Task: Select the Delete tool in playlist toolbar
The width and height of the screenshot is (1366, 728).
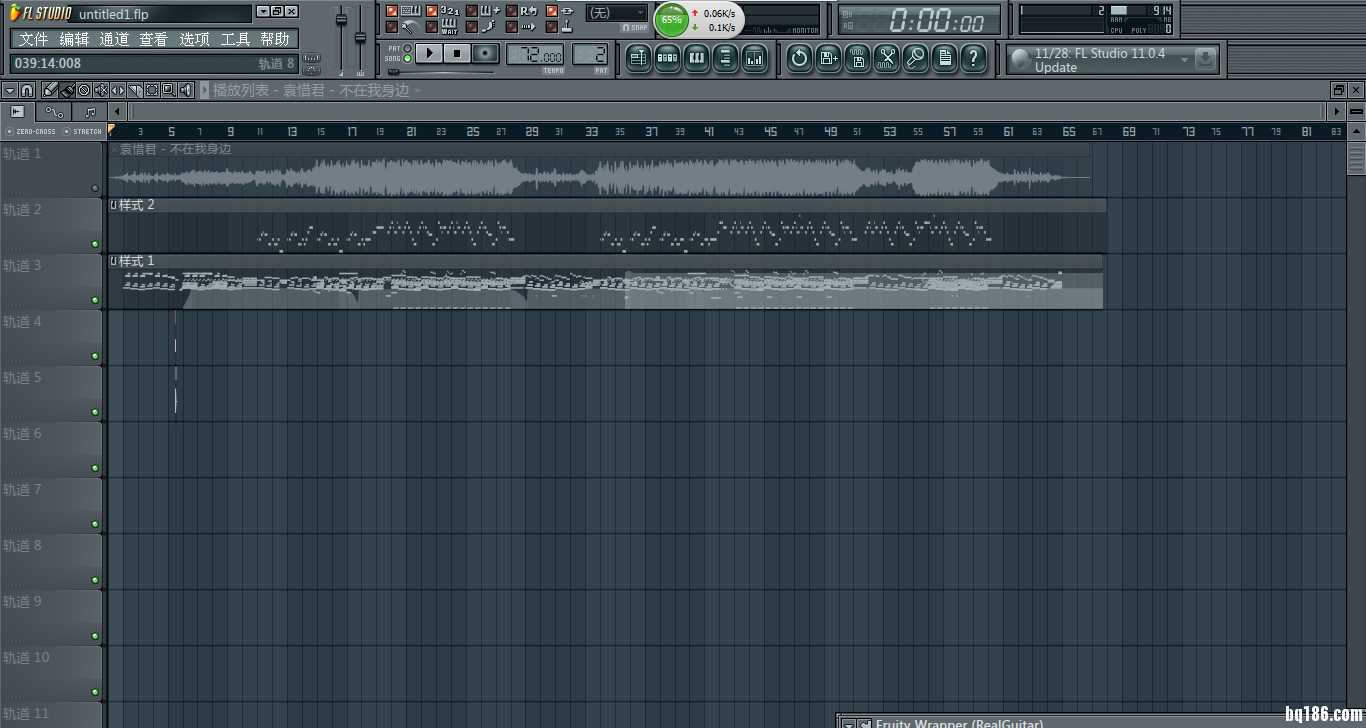Action: pos(84,90)
